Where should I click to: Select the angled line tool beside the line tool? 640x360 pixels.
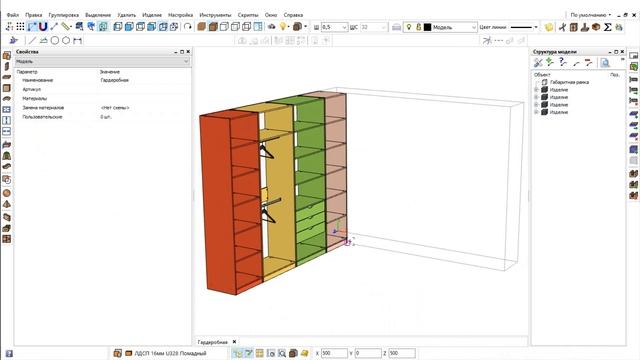pos(43,40)
